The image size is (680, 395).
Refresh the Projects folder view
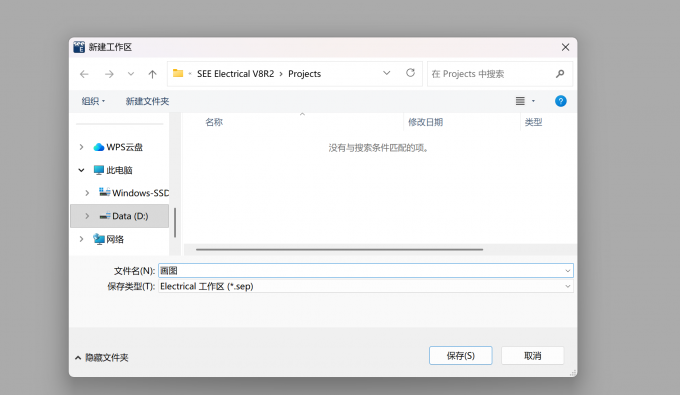coord(410,73)
